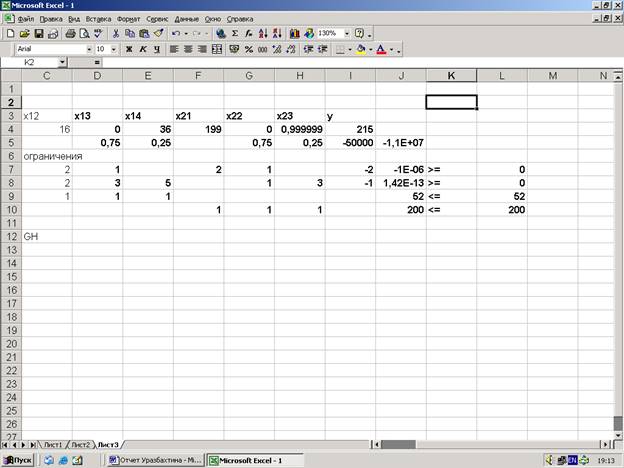Click the Пуск start button
This screenshot has height=468, width=624.
point(18,460)
